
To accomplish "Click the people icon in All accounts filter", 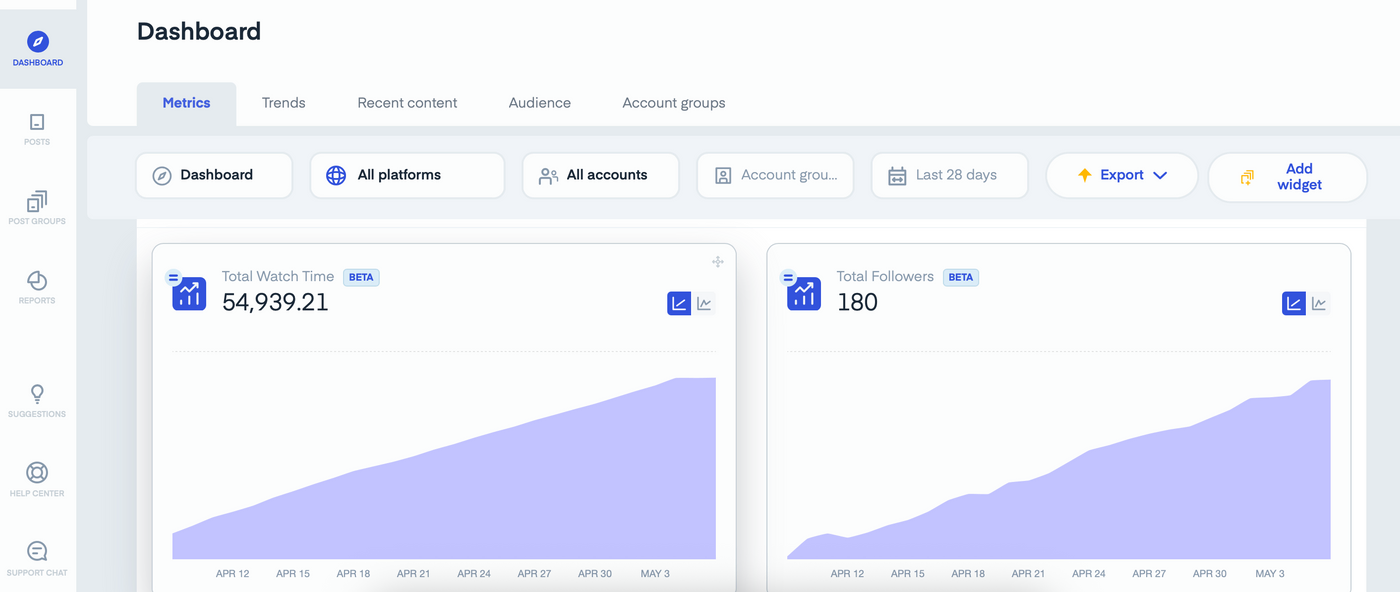I will (x=548, y=176).
